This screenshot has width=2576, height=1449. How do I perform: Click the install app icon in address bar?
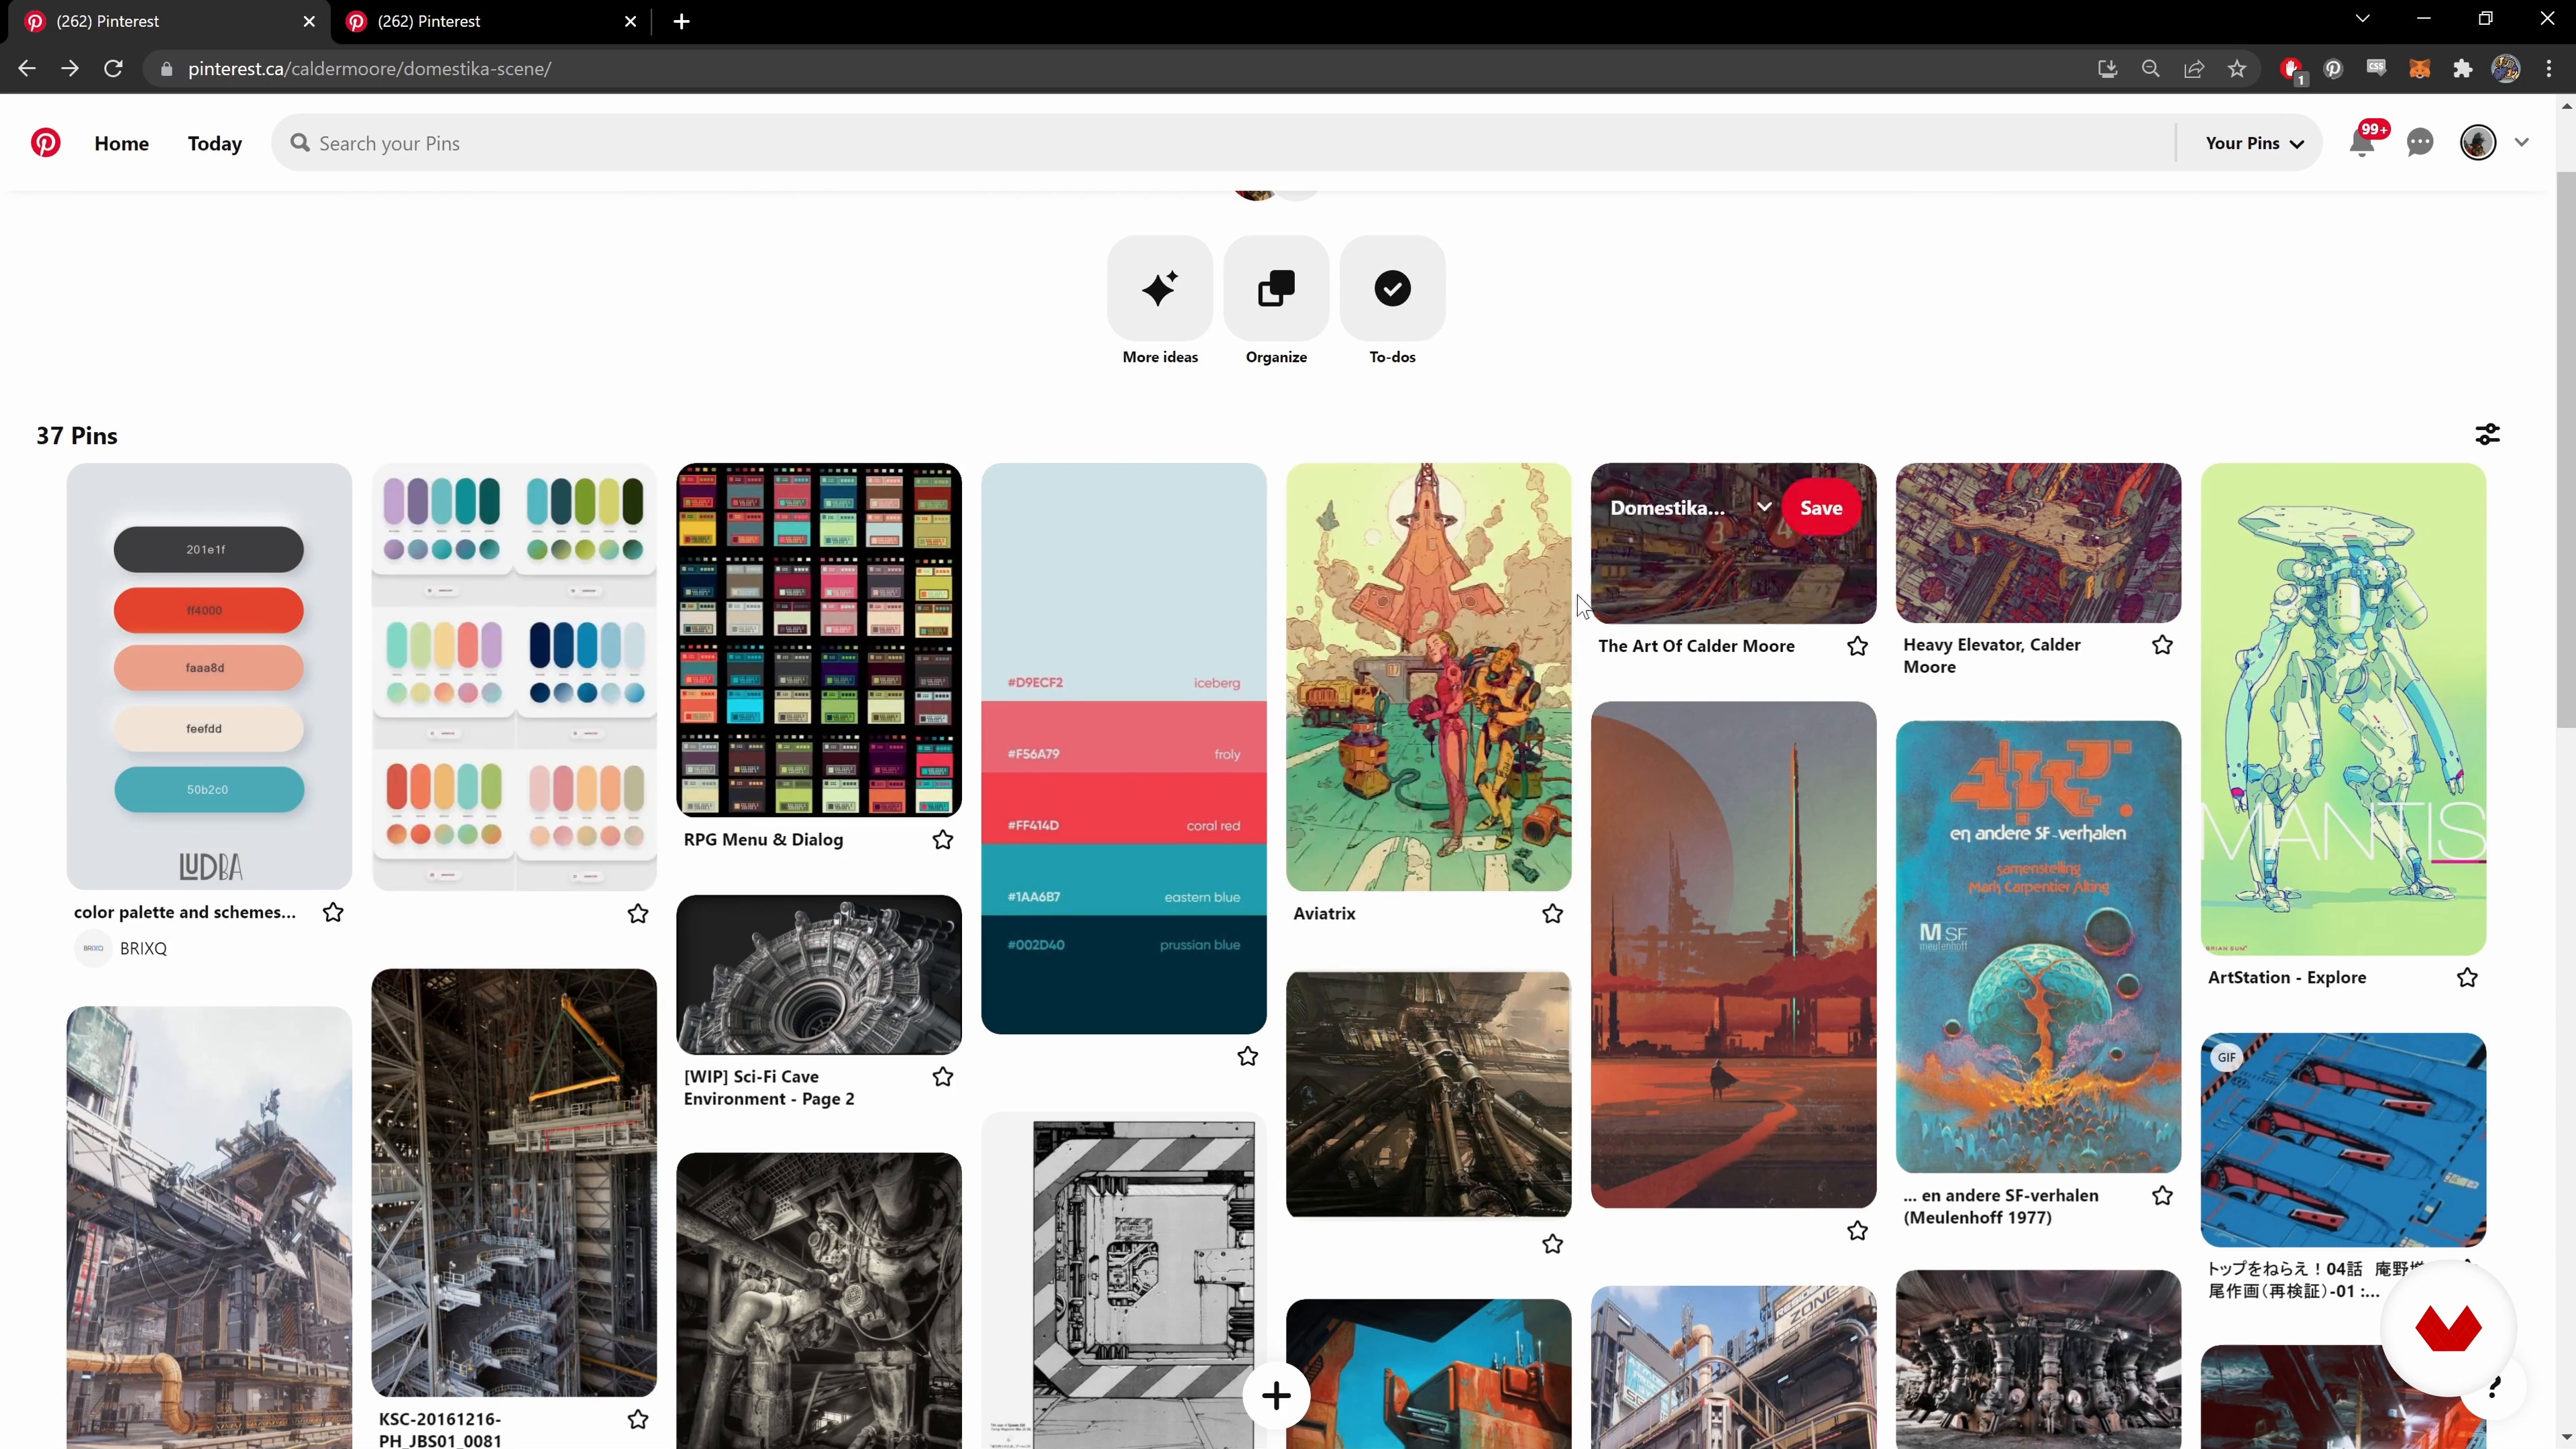(2108, 68)
